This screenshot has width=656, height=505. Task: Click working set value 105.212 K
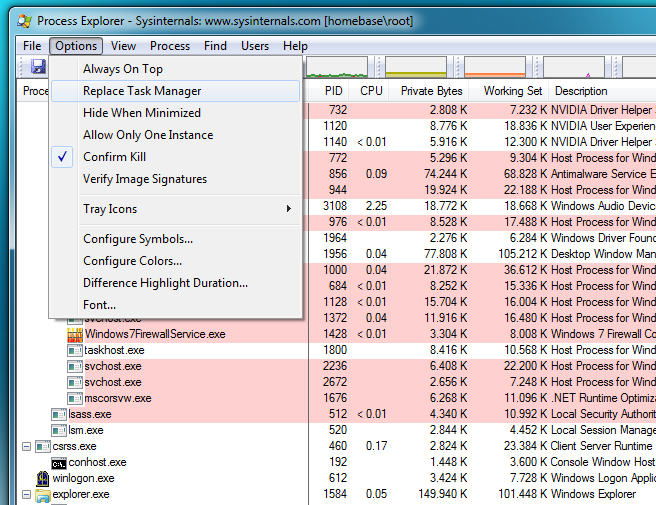[523, 254]
